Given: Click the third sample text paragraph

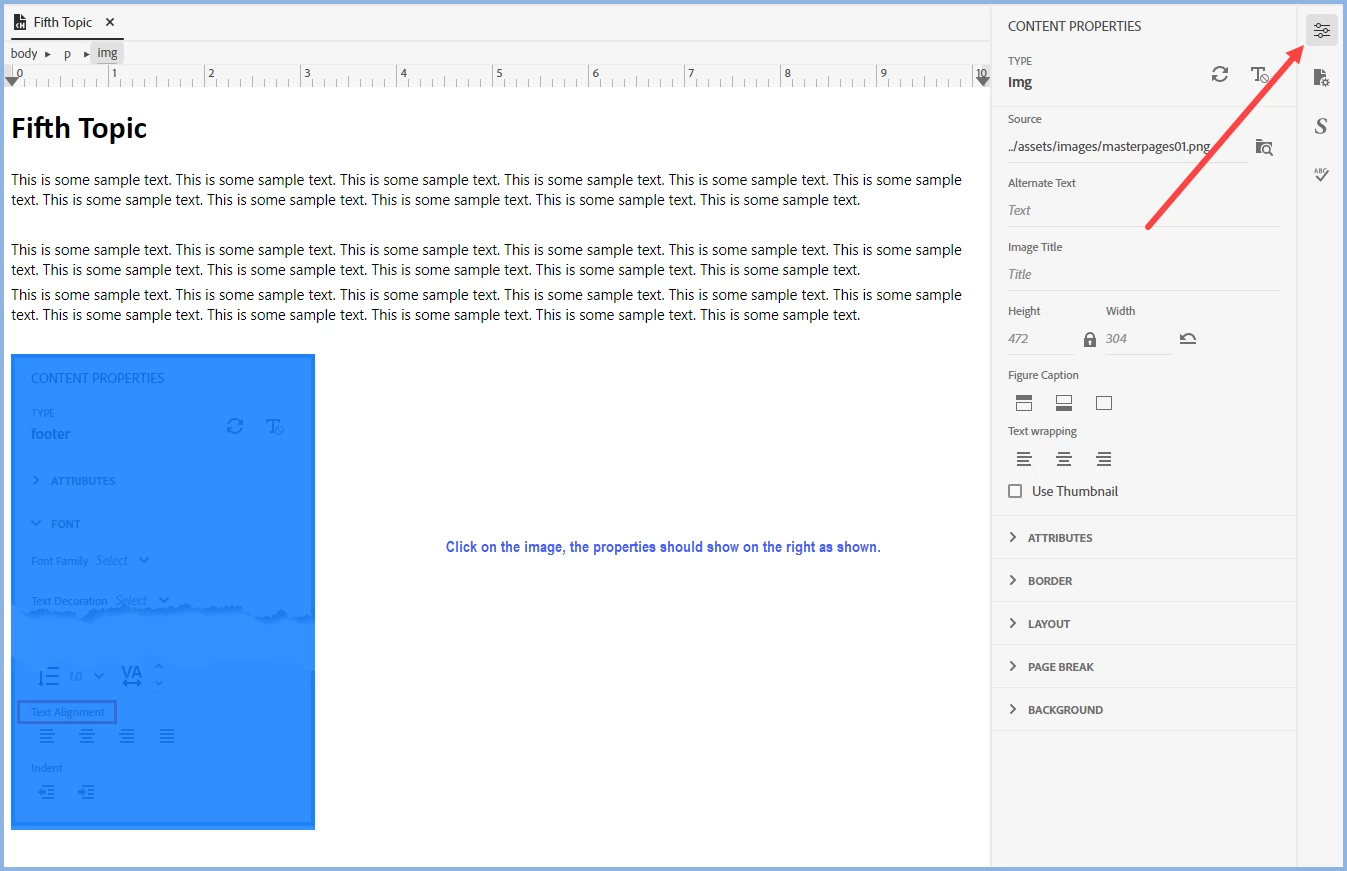Looking at the screenshot, I should (486, 305).
